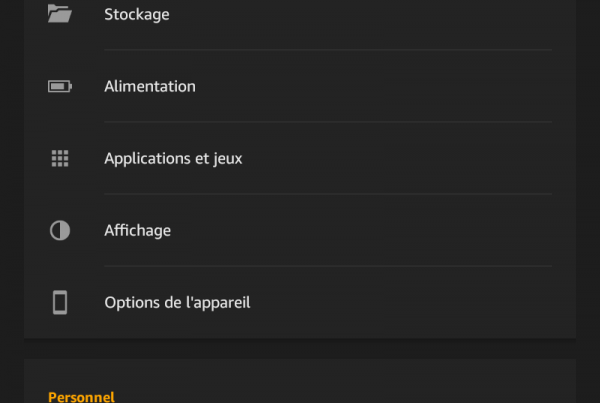Click the word 'Options' in the last entry
This screenshot has width=600, height=403.
(x=132, y=303)
